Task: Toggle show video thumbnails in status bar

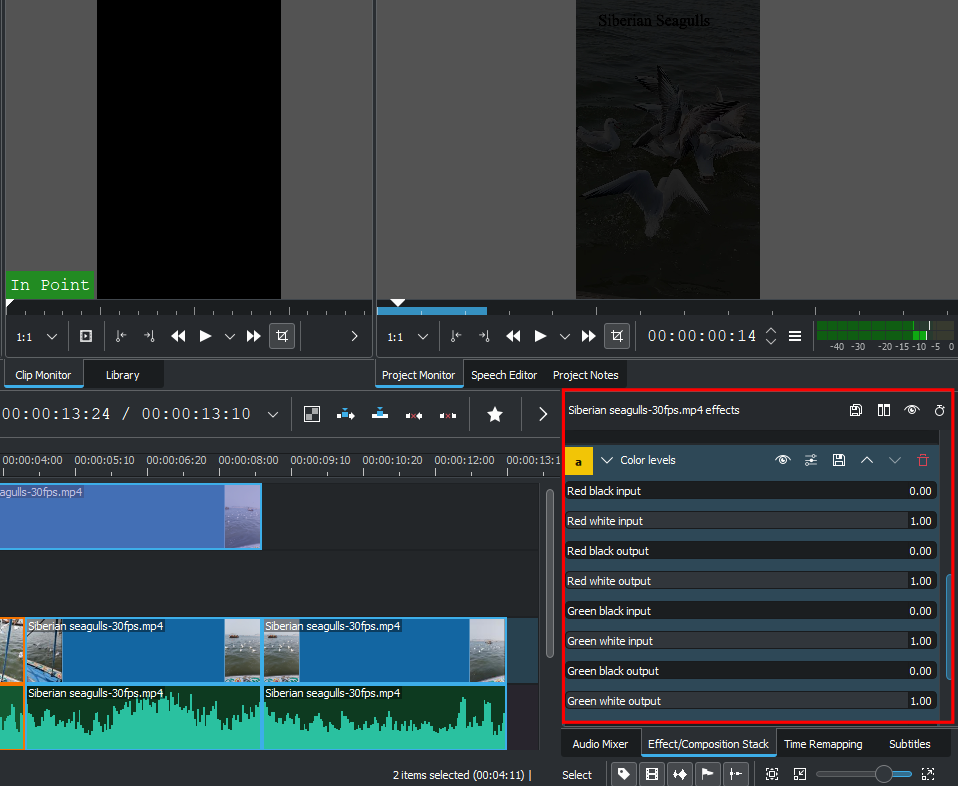Action: pos(652,774)
